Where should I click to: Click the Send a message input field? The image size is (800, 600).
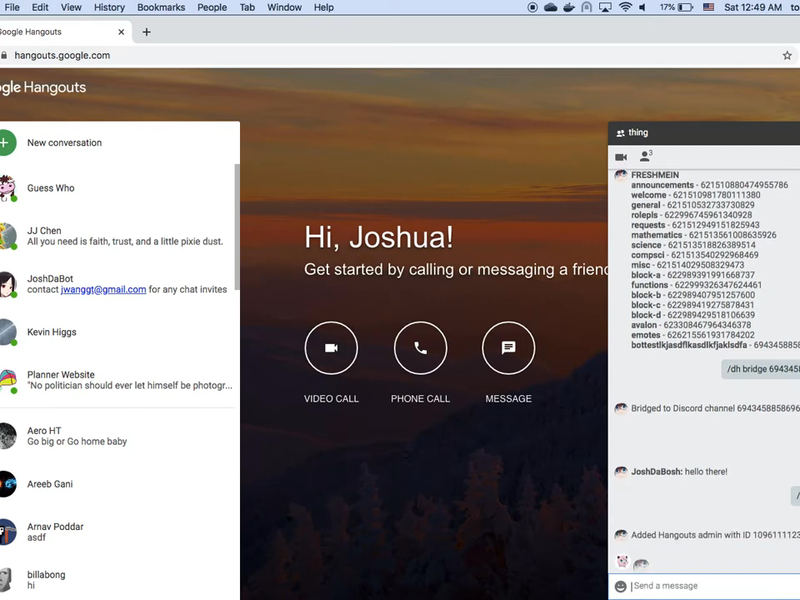tap(714, 586)
